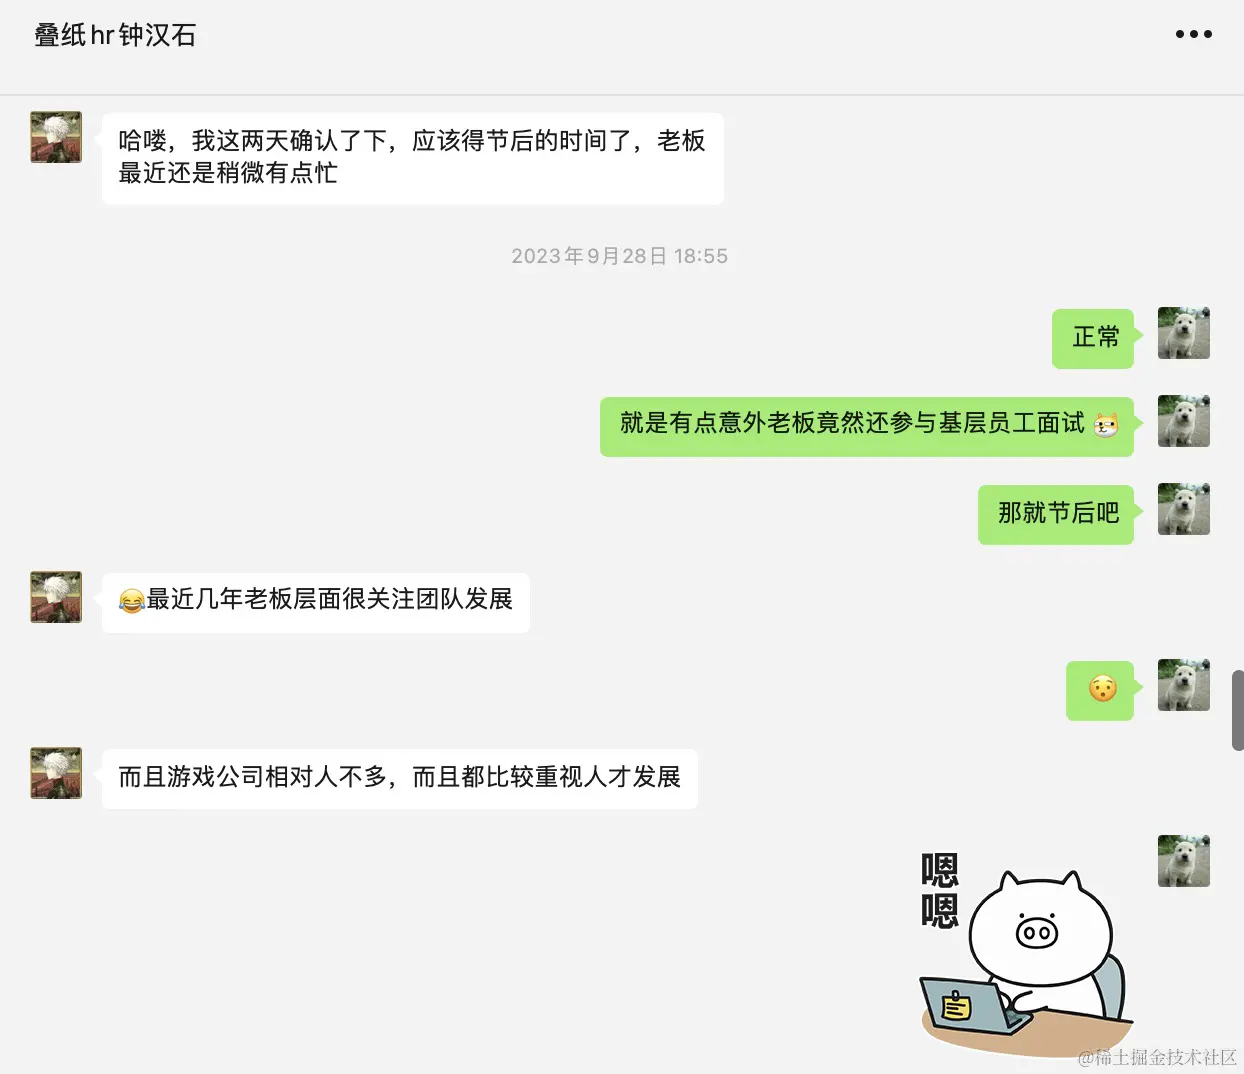
Task: Select the message 就是有点意外老板竟然还参与基层员工面试
Action: point(867,426)
